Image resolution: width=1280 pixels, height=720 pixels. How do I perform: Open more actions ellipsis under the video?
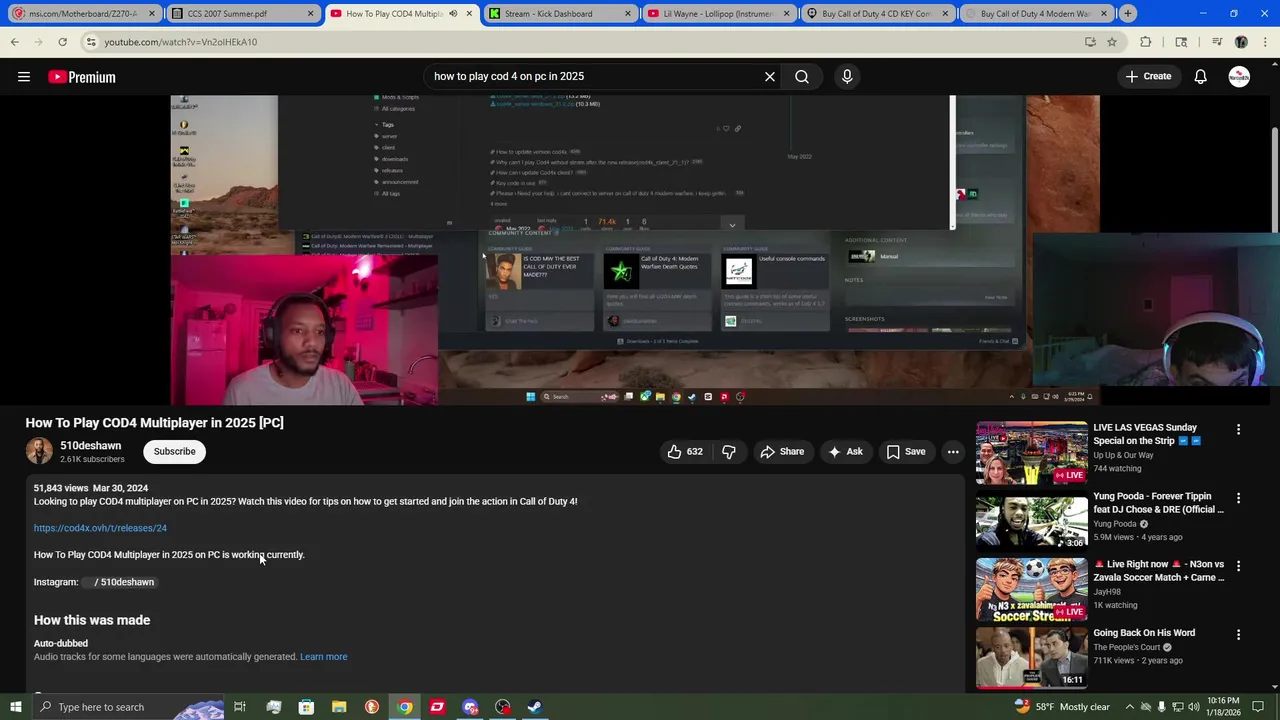[953, 452]
